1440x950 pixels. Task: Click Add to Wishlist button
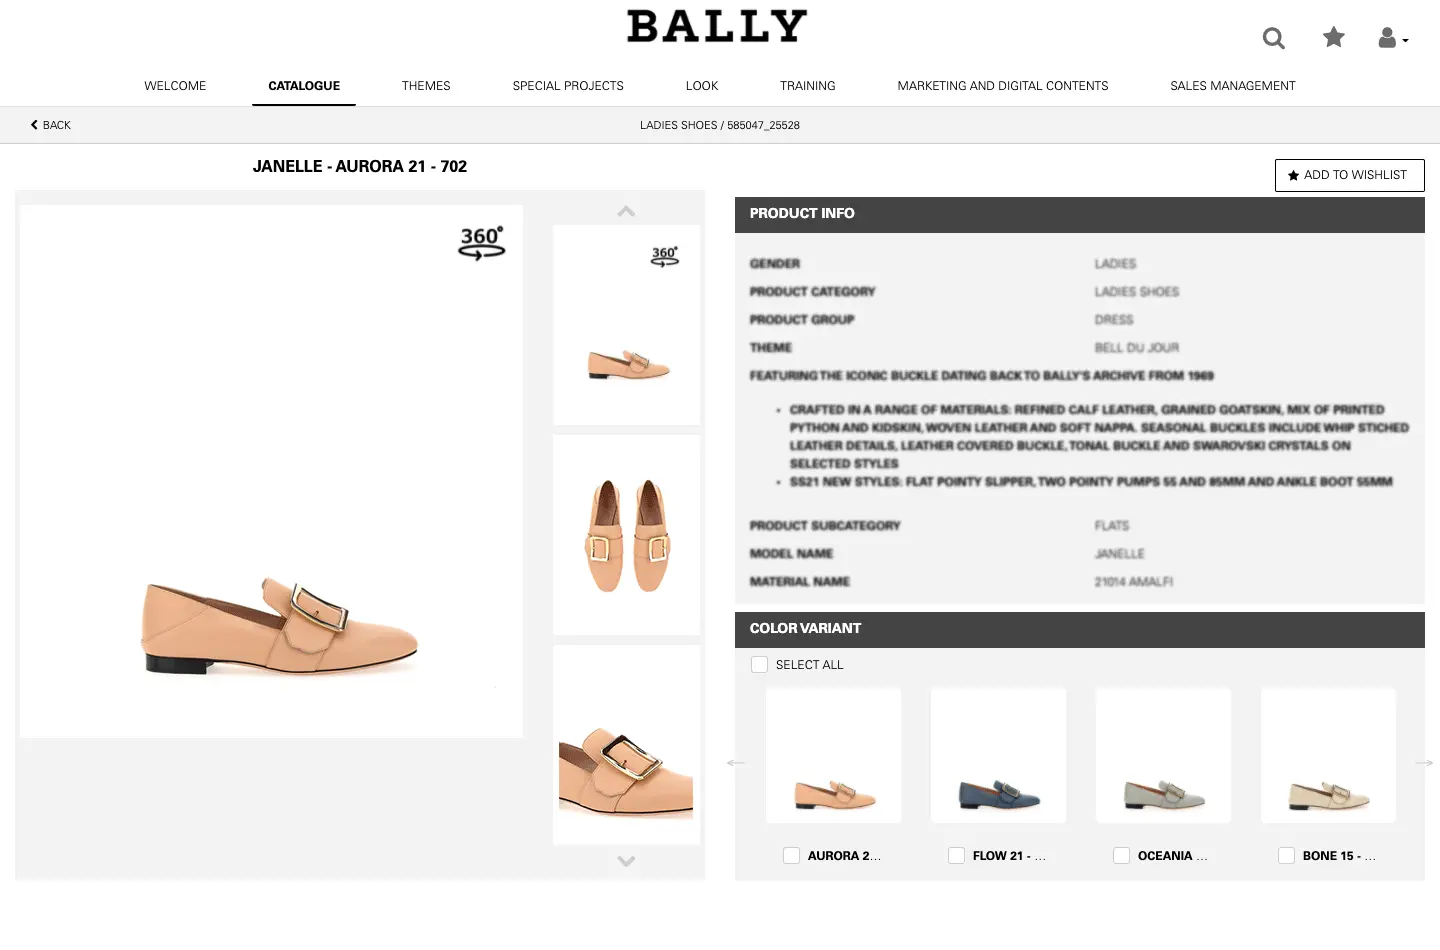coord(1350,175)
